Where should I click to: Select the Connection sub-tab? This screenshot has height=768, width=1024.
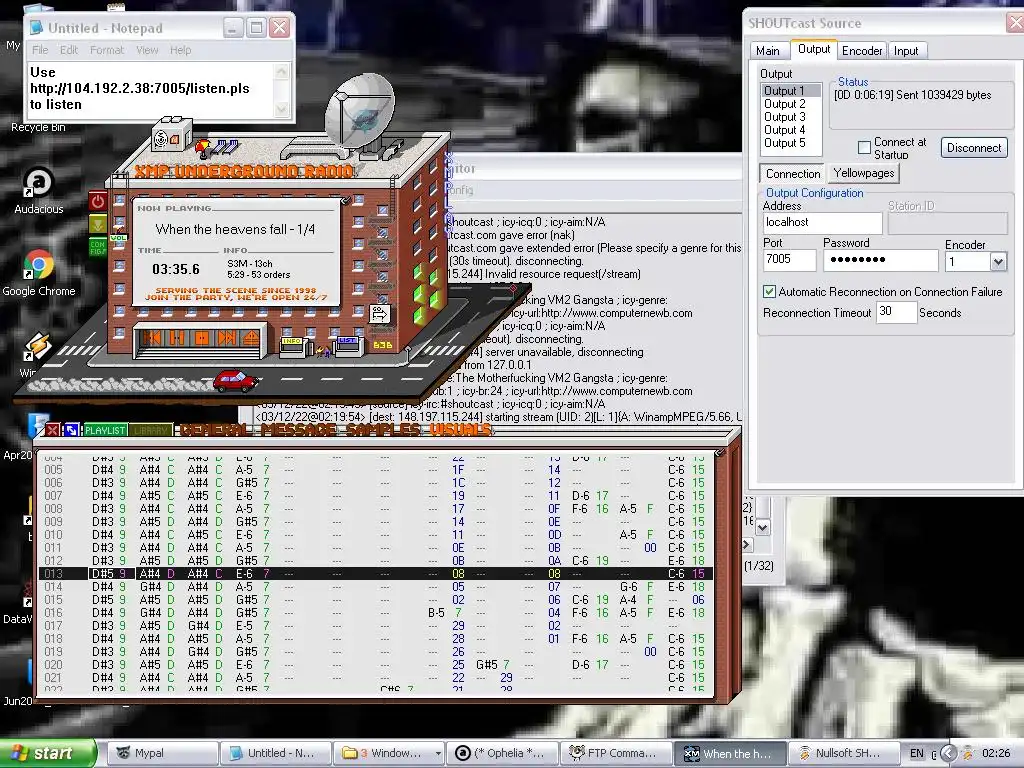793,174
